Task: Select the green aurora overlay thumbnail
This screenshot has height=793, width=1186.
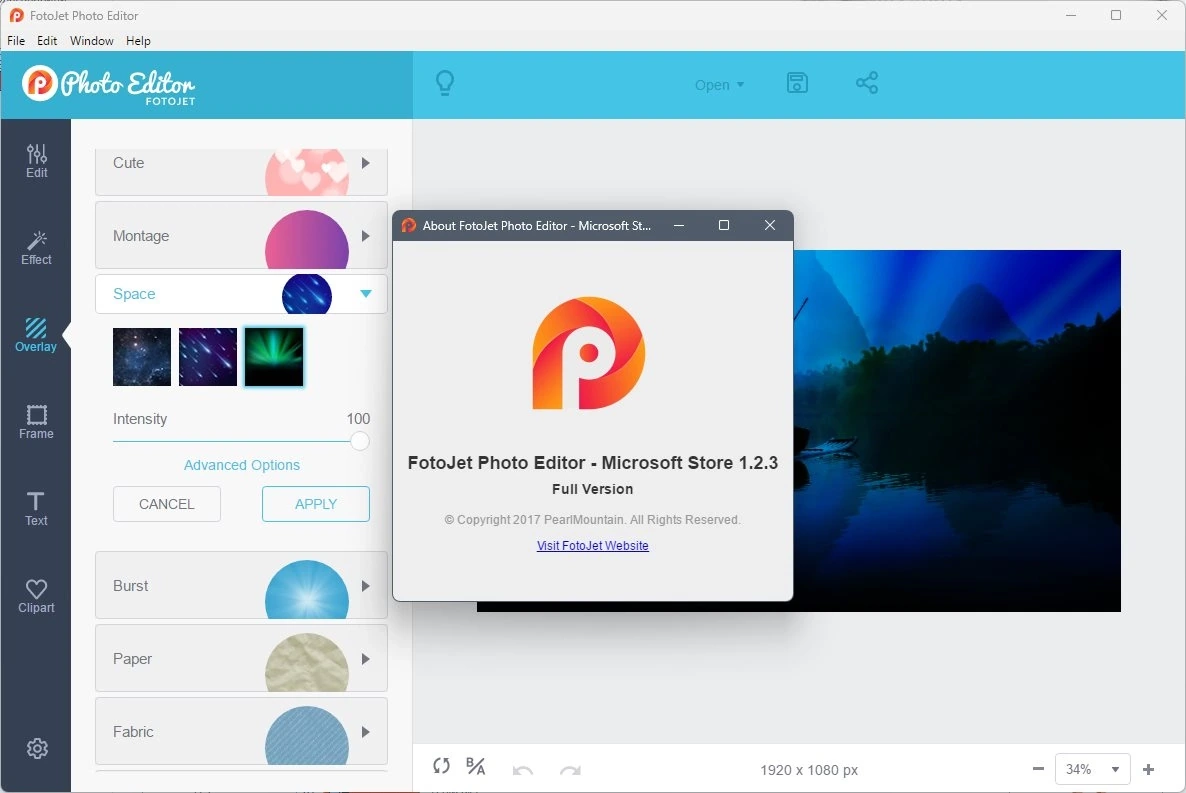Action: tap(274, 357)
